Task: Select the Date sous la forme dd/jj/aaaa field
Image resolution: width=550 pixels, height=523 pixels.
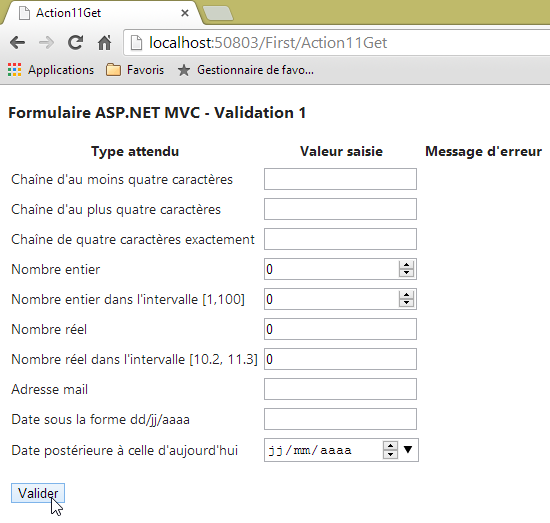Action: click(x=340, y=419)
